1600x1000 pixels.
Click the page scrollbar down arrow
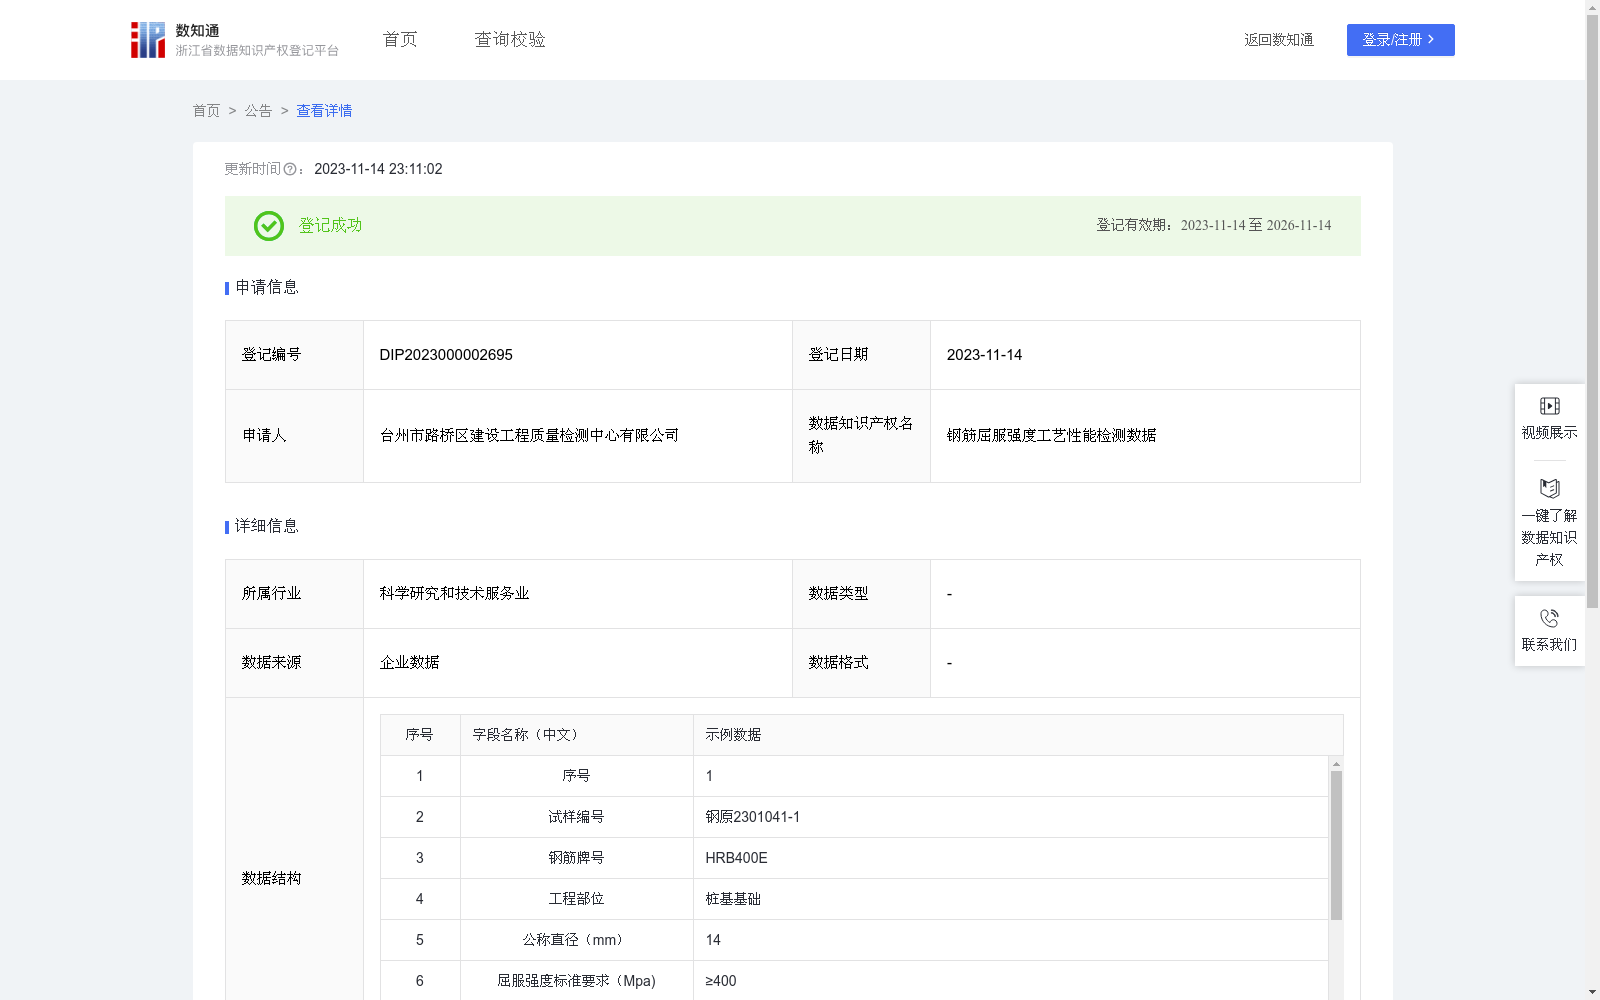[1592, 992]
